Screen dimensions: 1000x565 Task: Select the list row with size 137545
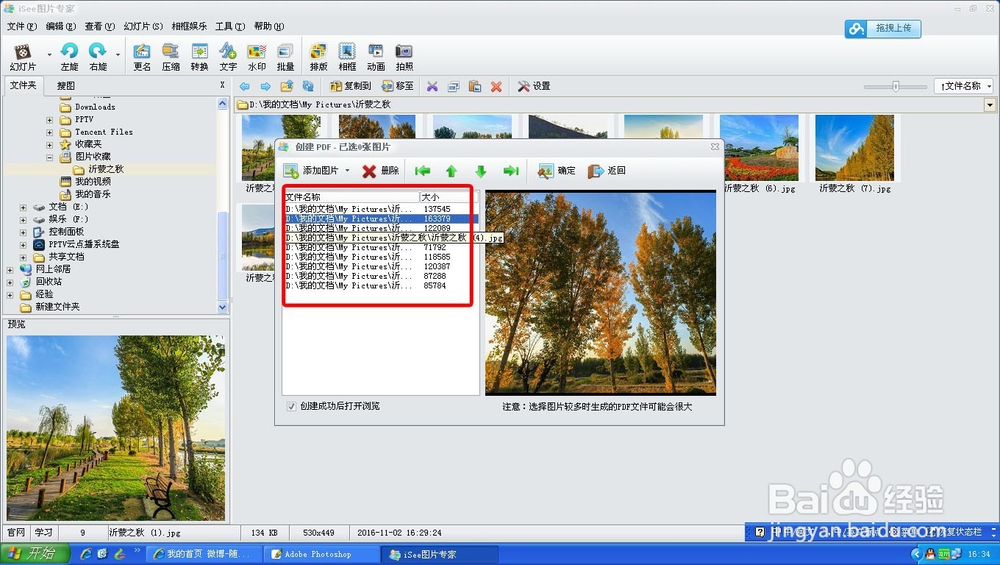pos(381,209)
